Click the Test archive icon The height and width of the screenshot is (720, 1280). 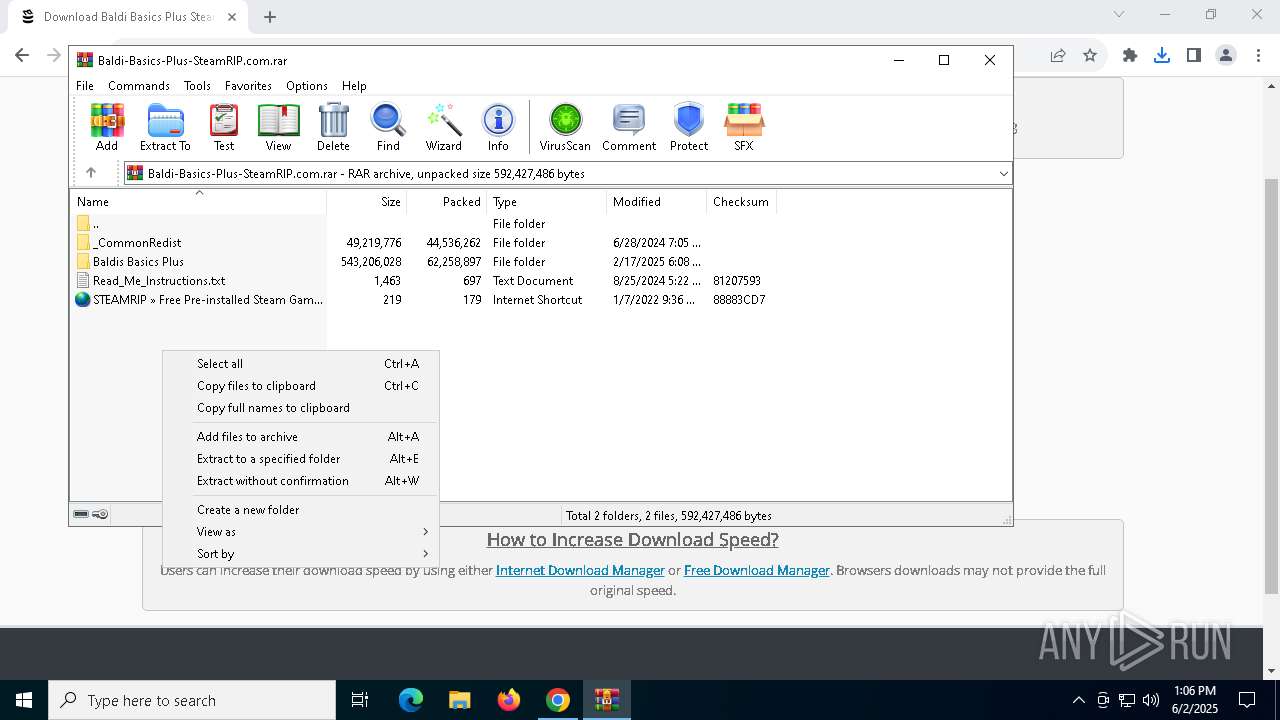[224, 127]
